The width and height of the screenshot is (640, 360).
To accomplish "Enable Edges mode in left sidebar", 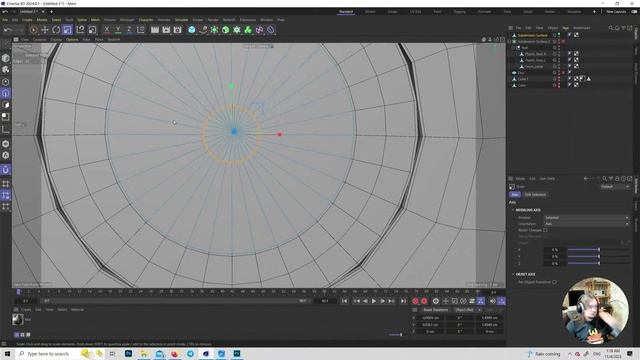I will coord(5,93).
